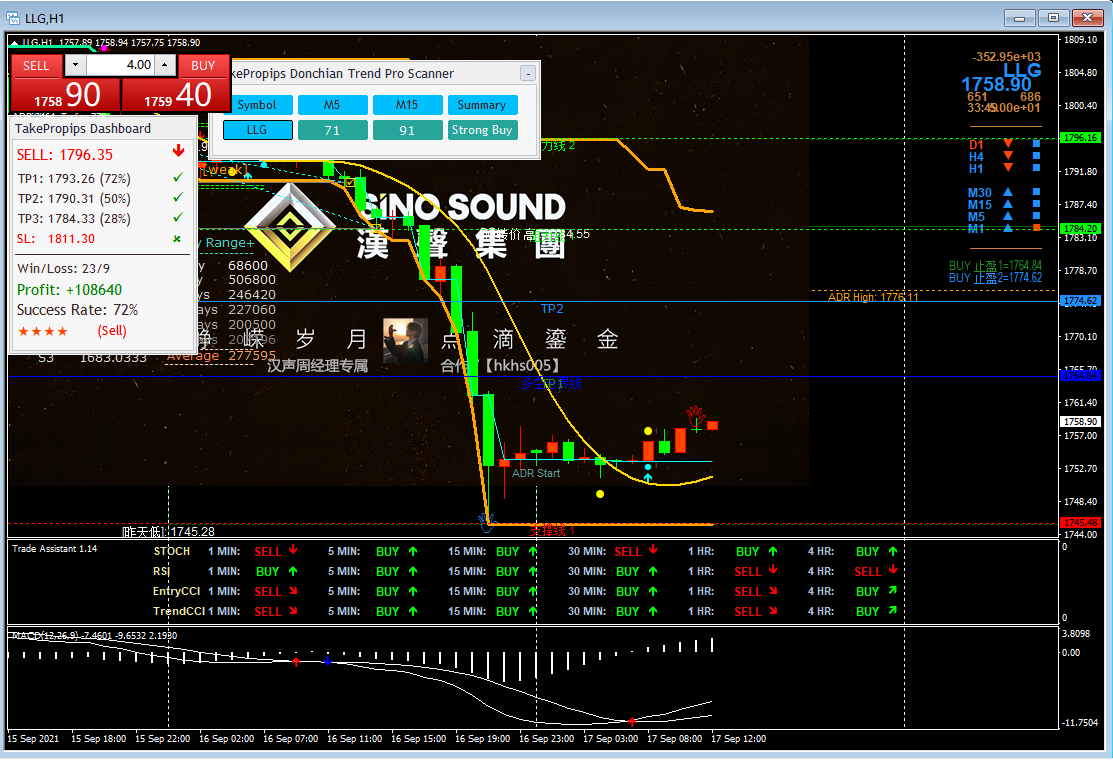
Task: Click the blue arrow marker on the MACD line
Action: [x=327, y=661]
